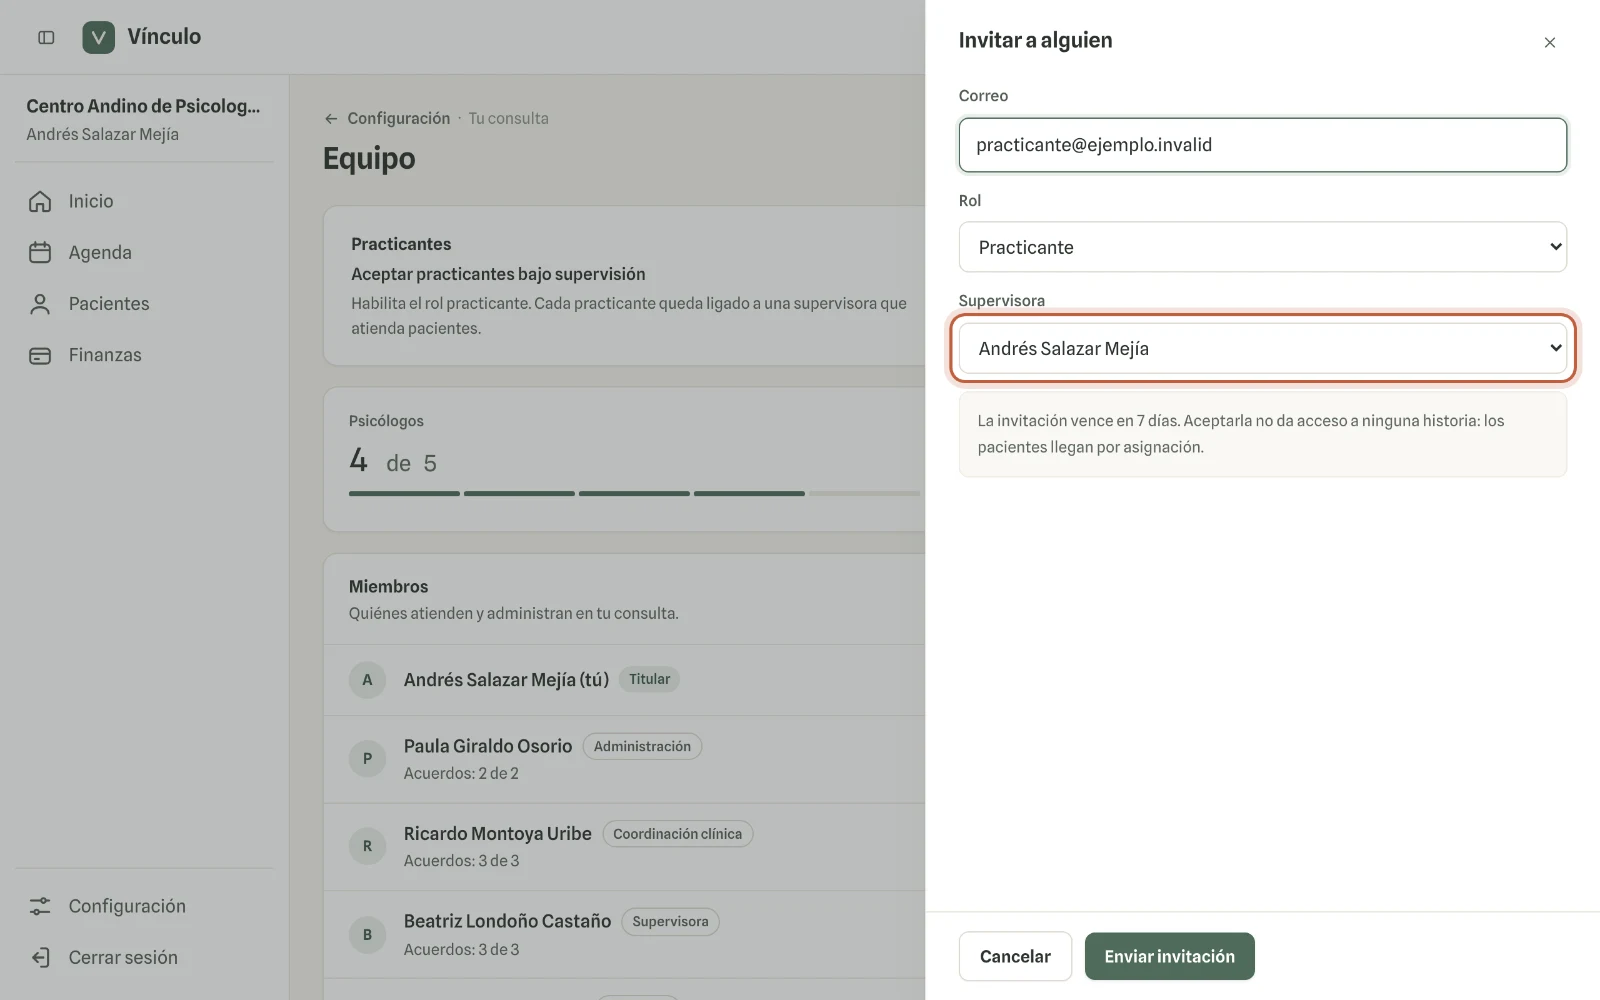1600x1000 pixels.
Task: Click the Pacientes person icon
Action: 40,304
